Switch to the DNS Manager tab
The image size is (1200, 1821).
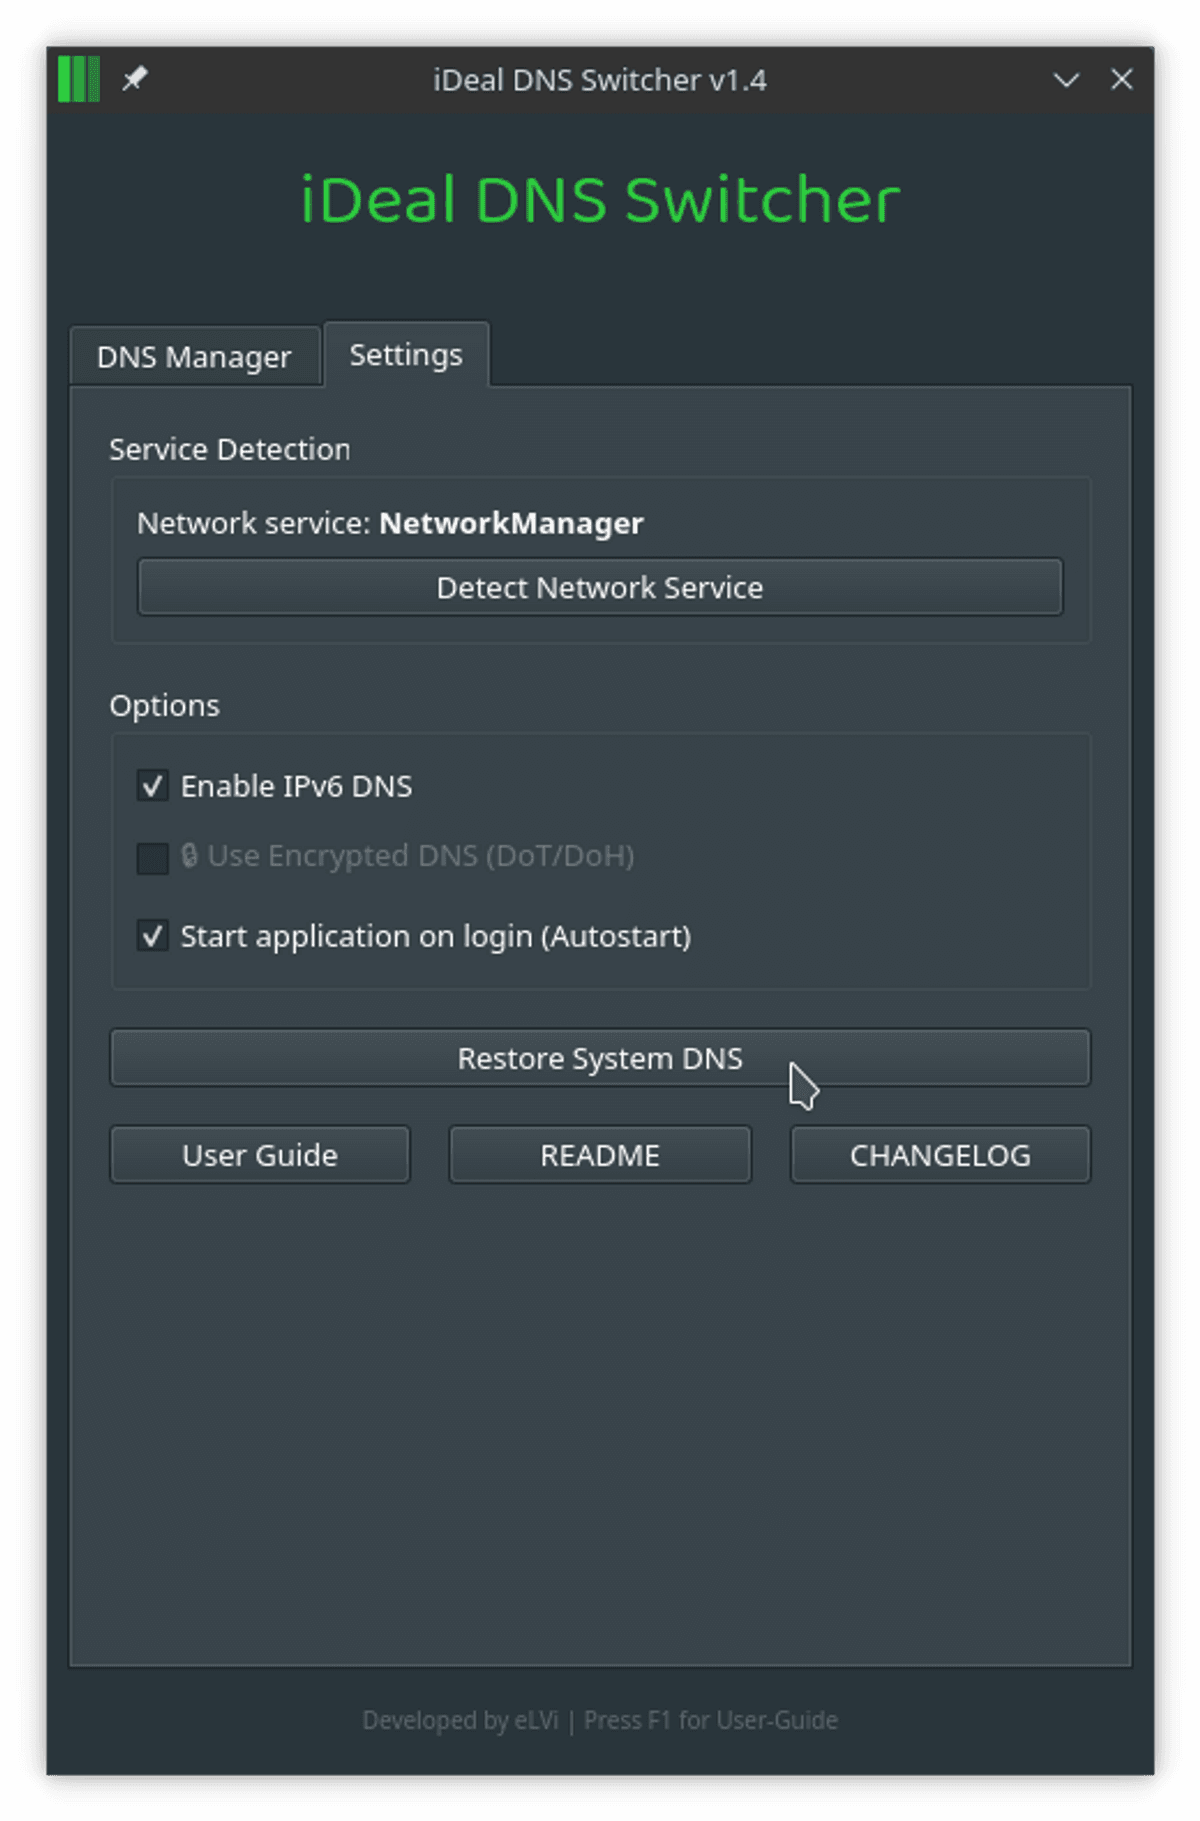click(194, 357)
